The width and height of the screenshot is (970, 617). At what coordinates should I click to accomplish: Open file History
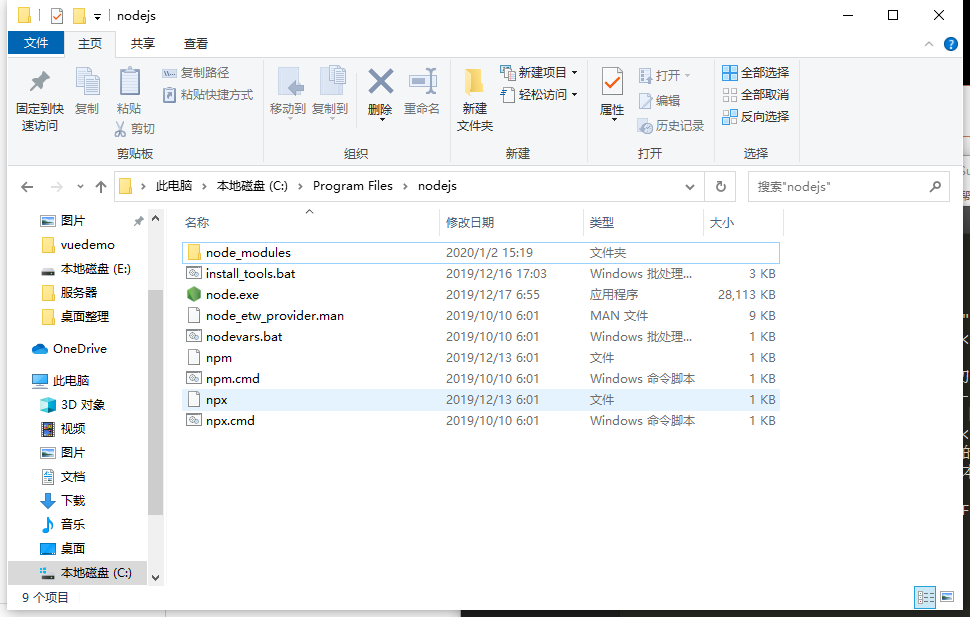(671, 126)
